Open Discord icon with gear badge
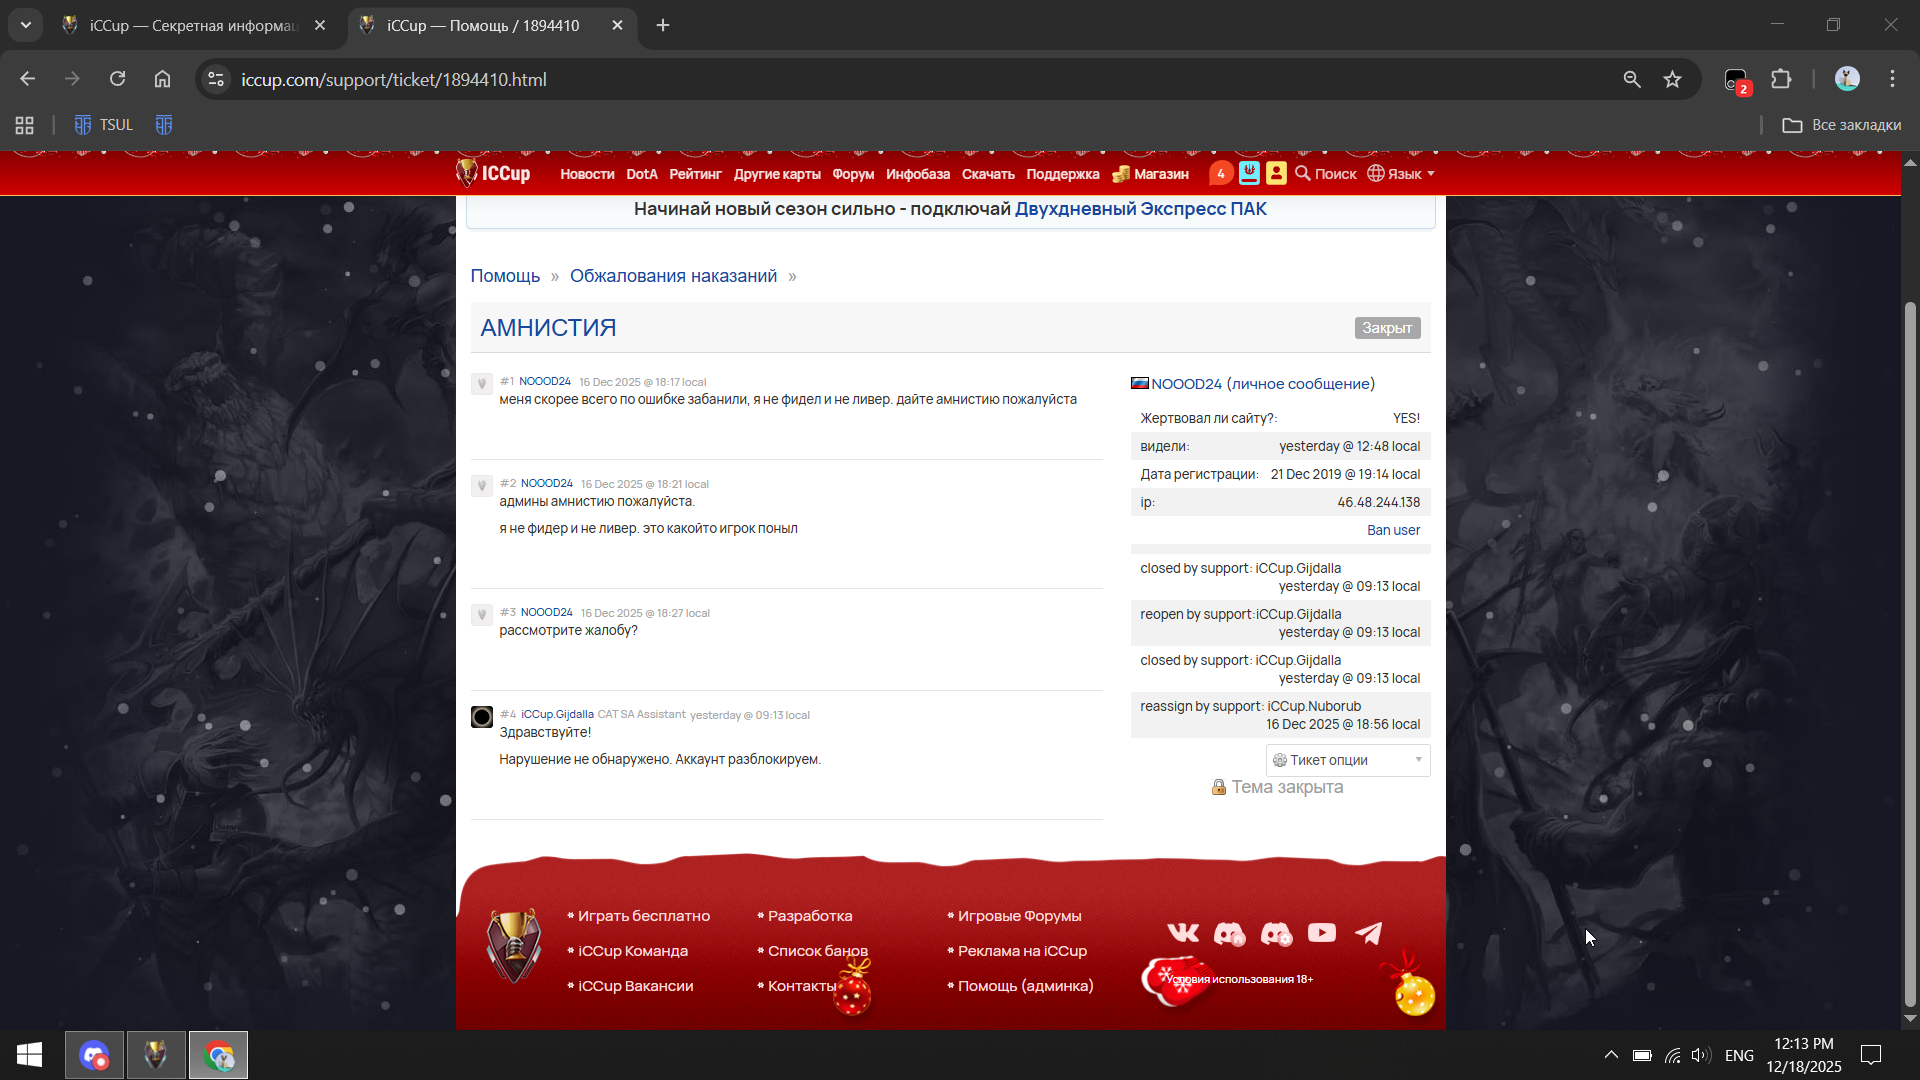The width and height of the screenshot is (1920, 1080). click(x=1276, y=934)
